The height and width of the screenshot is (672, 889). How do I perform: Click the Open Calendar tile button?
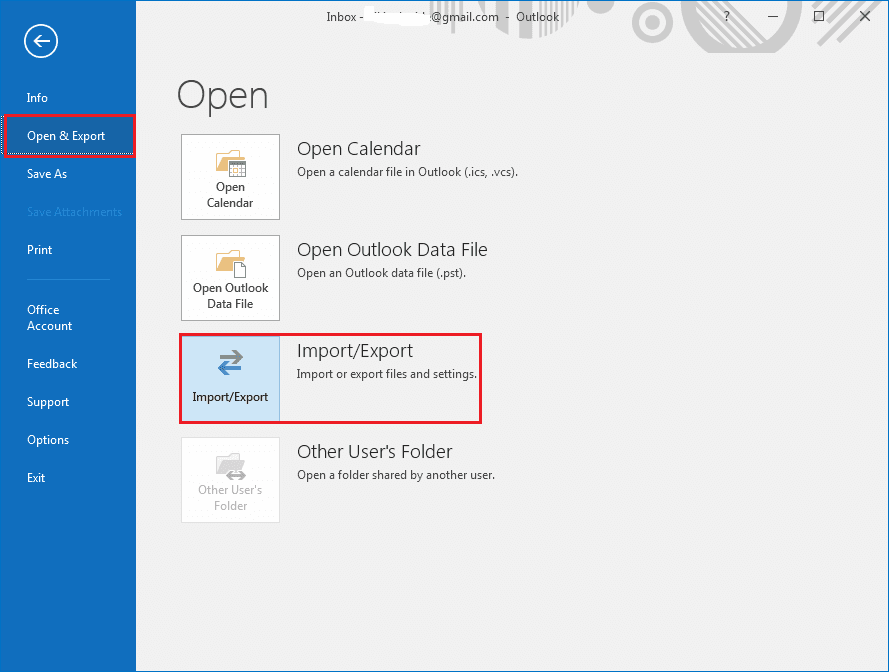(x=230, y=177)
